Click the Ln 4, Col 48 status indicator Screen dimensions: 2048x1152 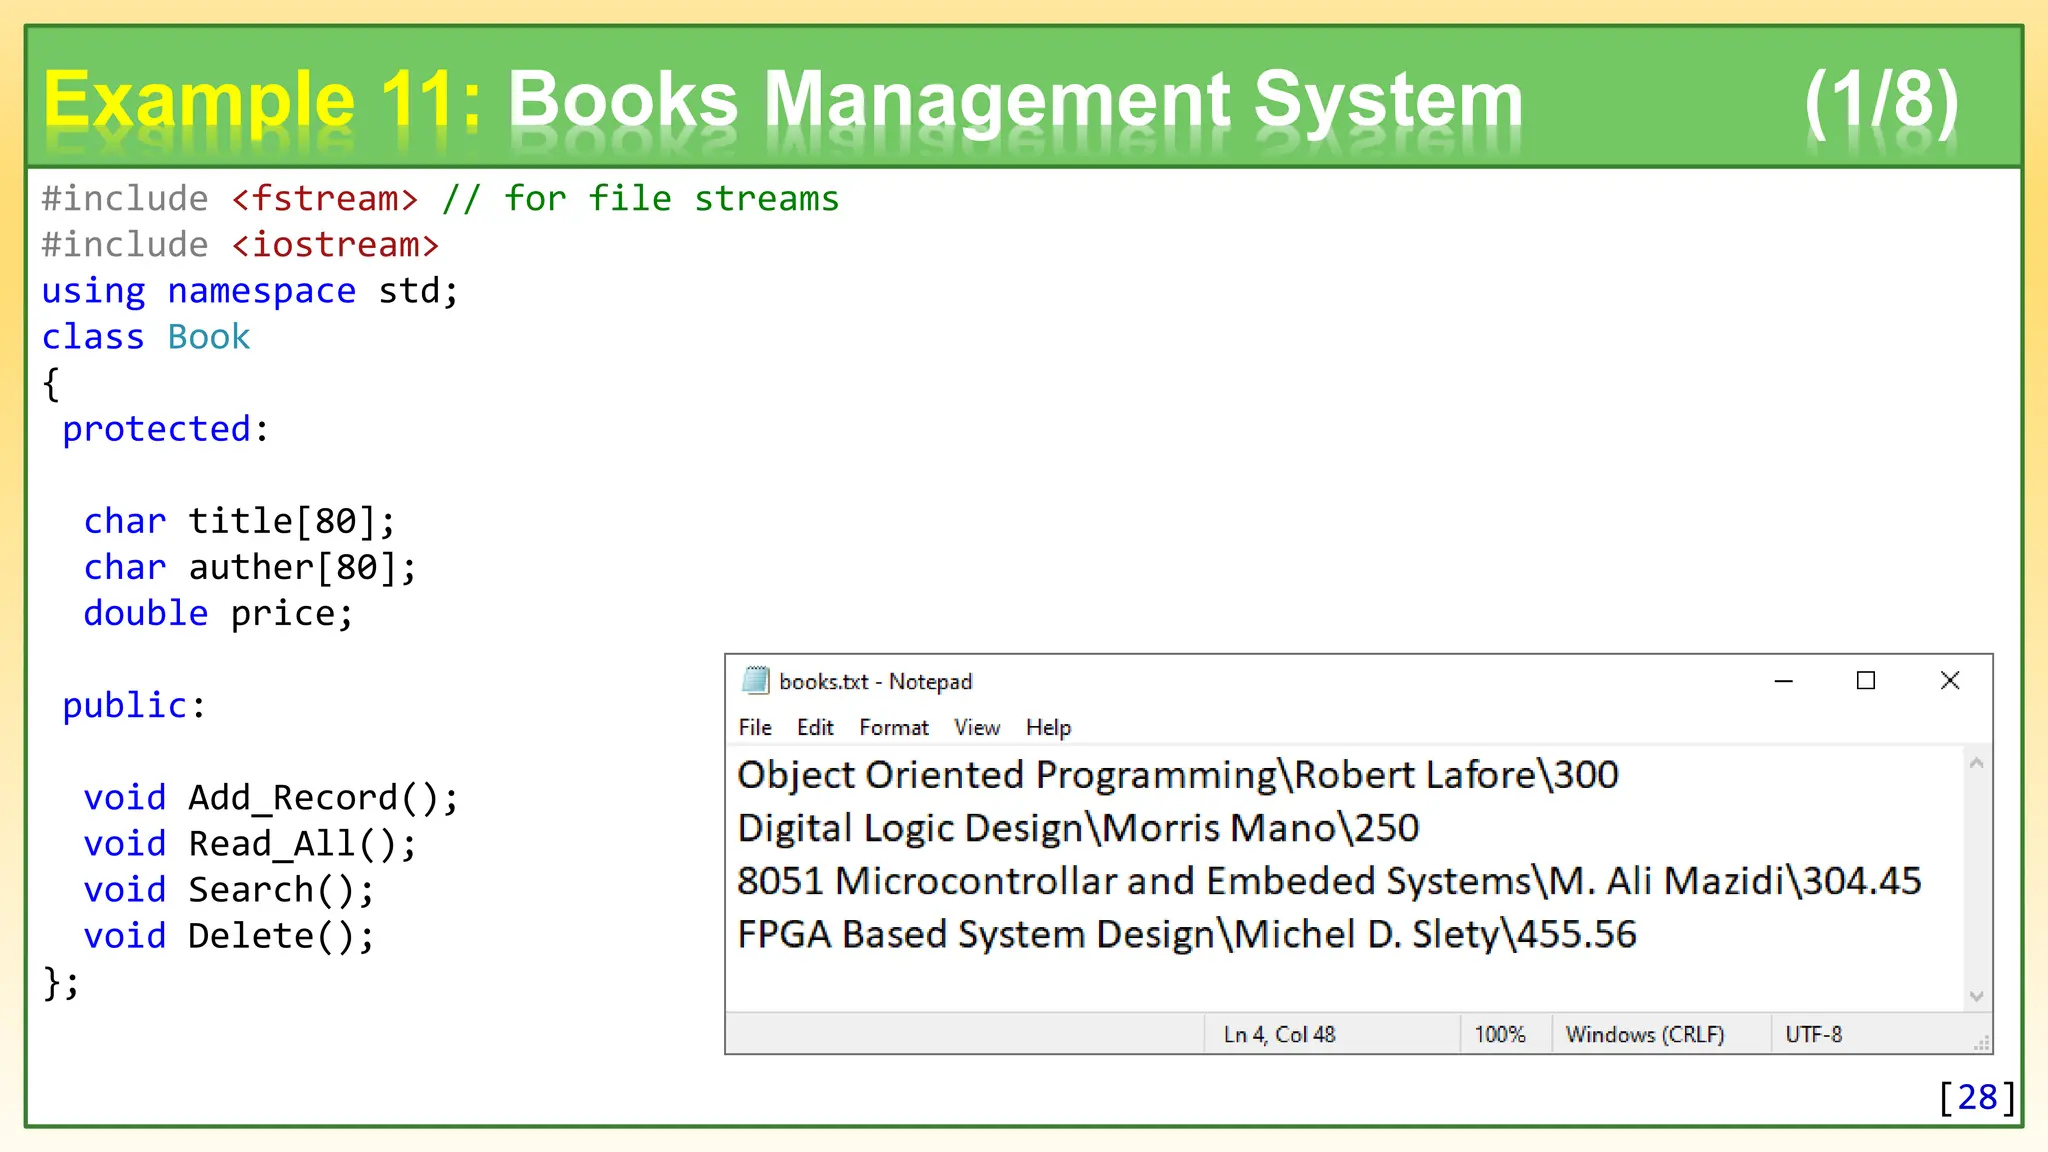click(1279, 1035)
